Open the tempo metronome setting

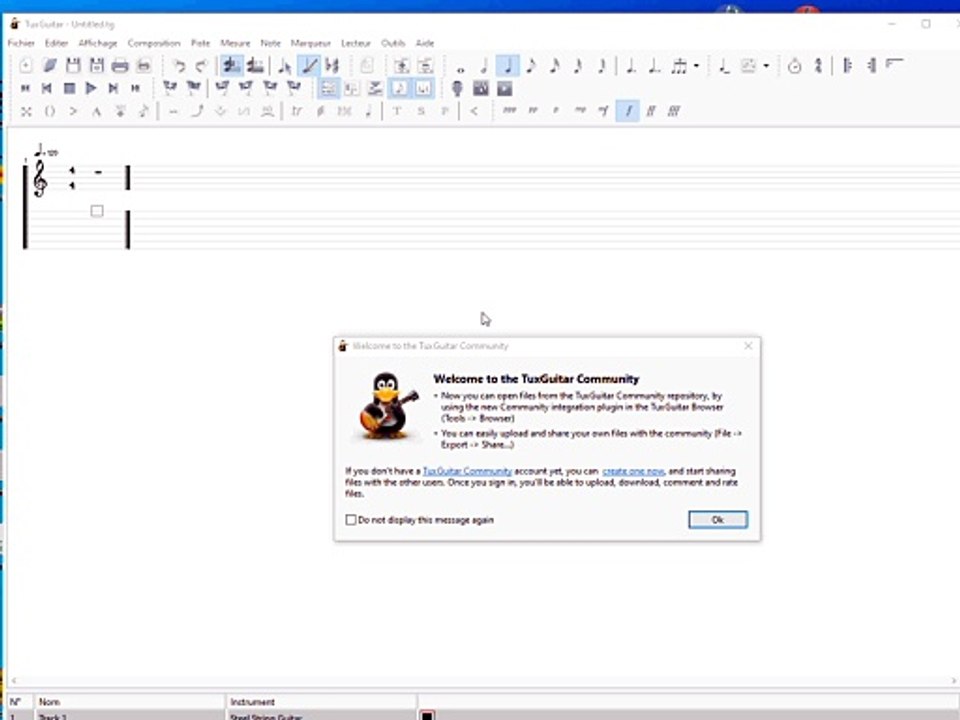coord(795,66)
